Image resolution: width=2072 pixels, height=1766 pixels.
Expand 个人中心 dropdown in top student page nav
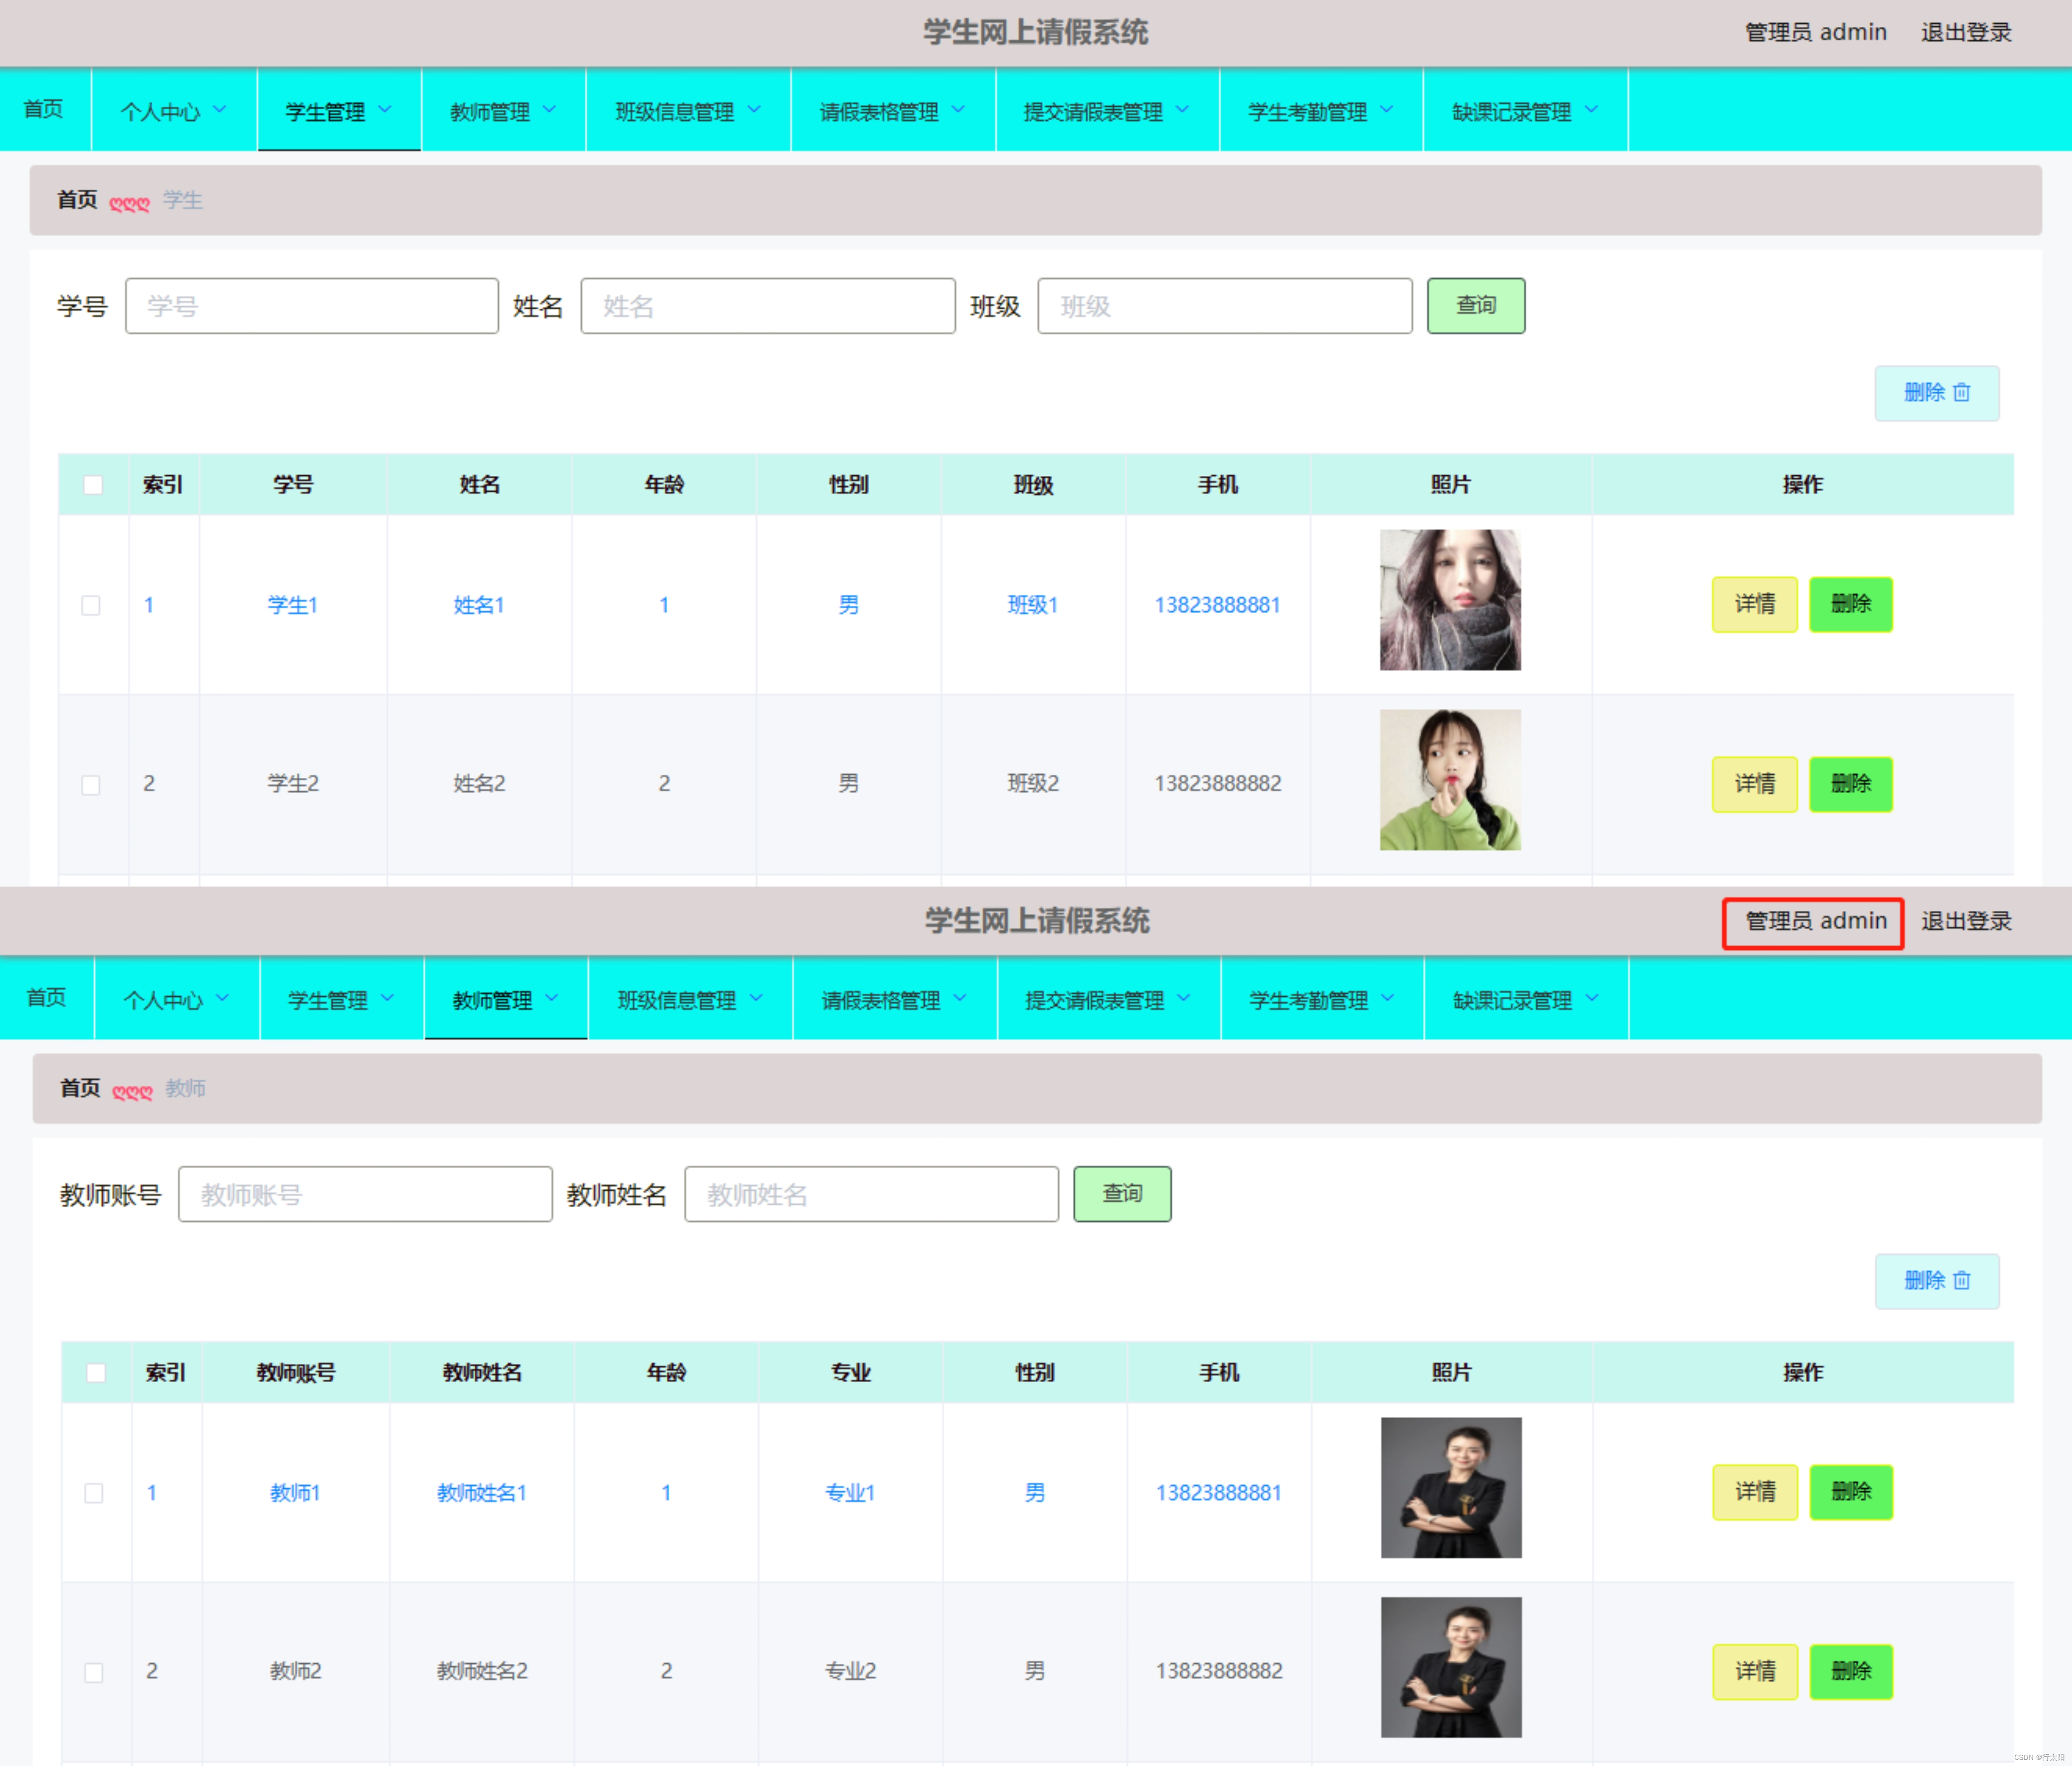point(173,111)
